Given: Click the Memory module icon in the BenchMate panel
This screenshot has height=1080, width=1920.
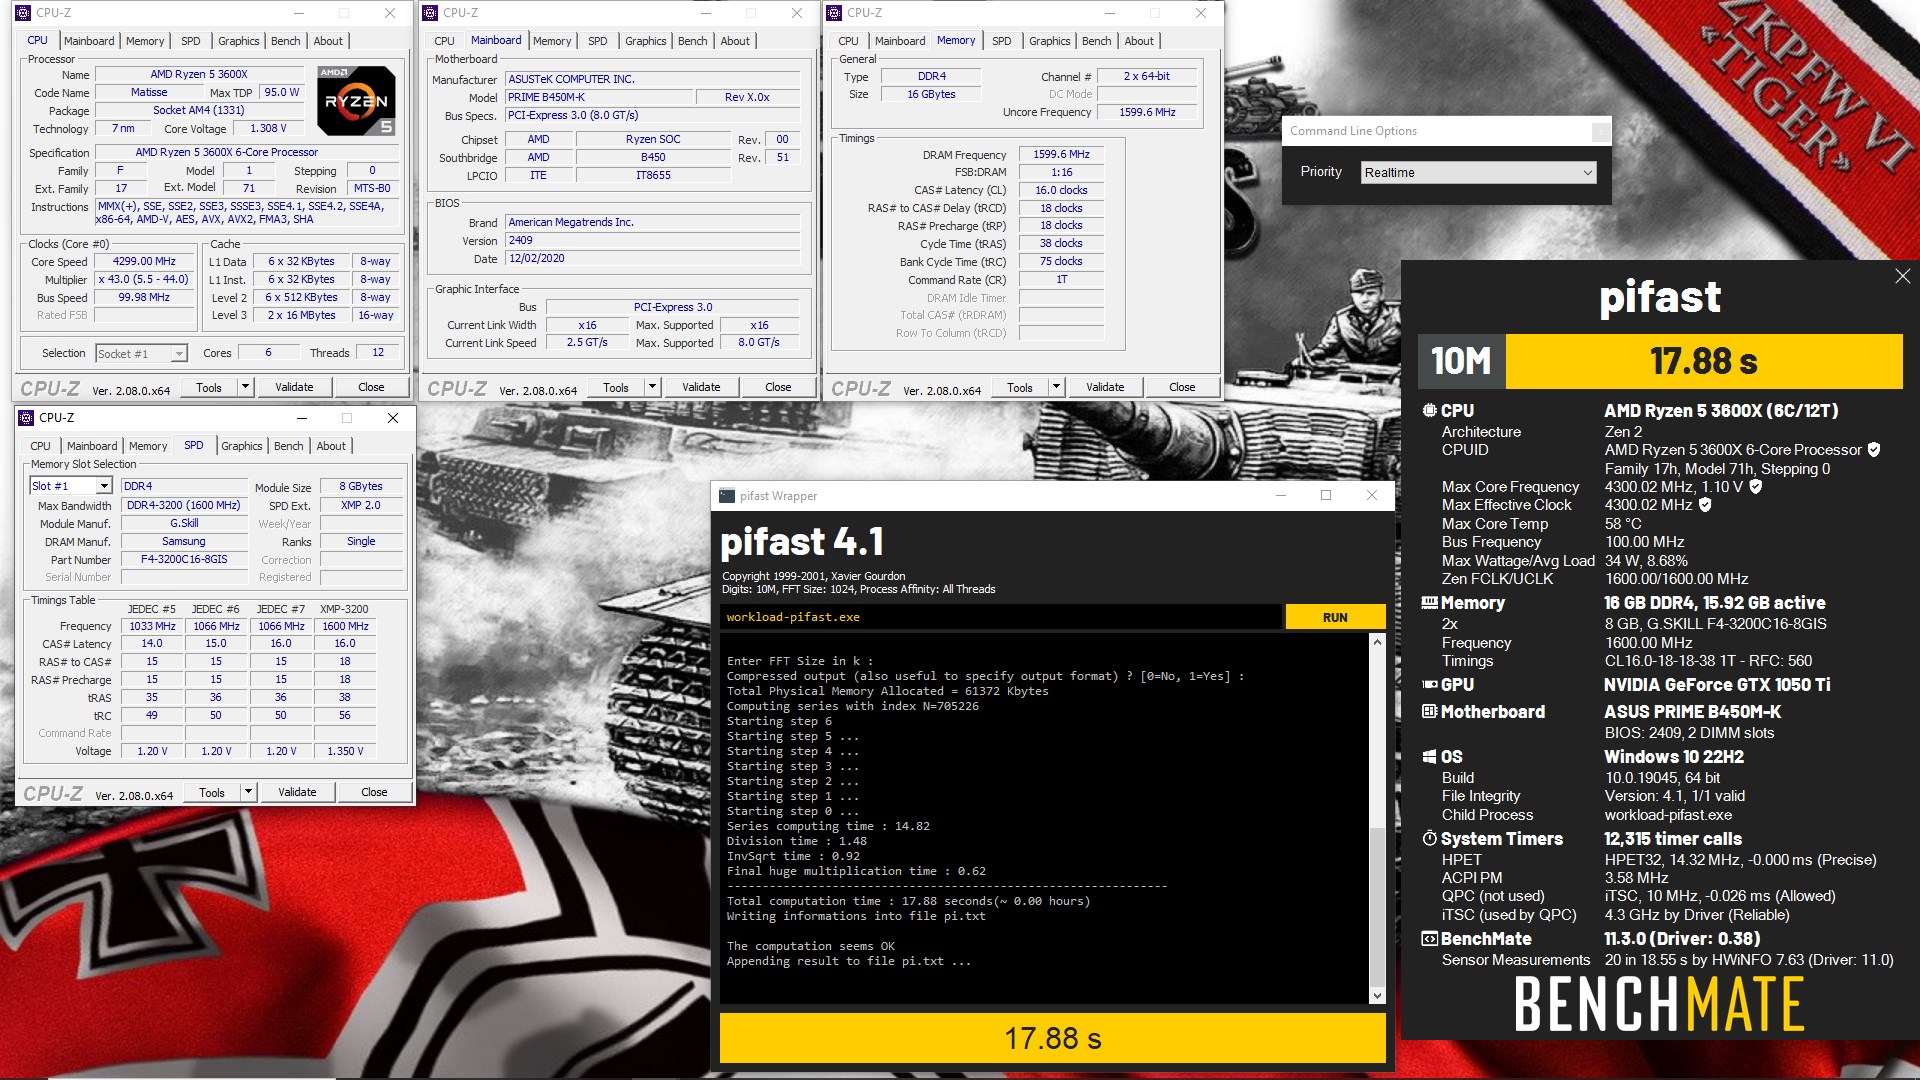Looking at the screenshot, I should [x=1430, y=603].
